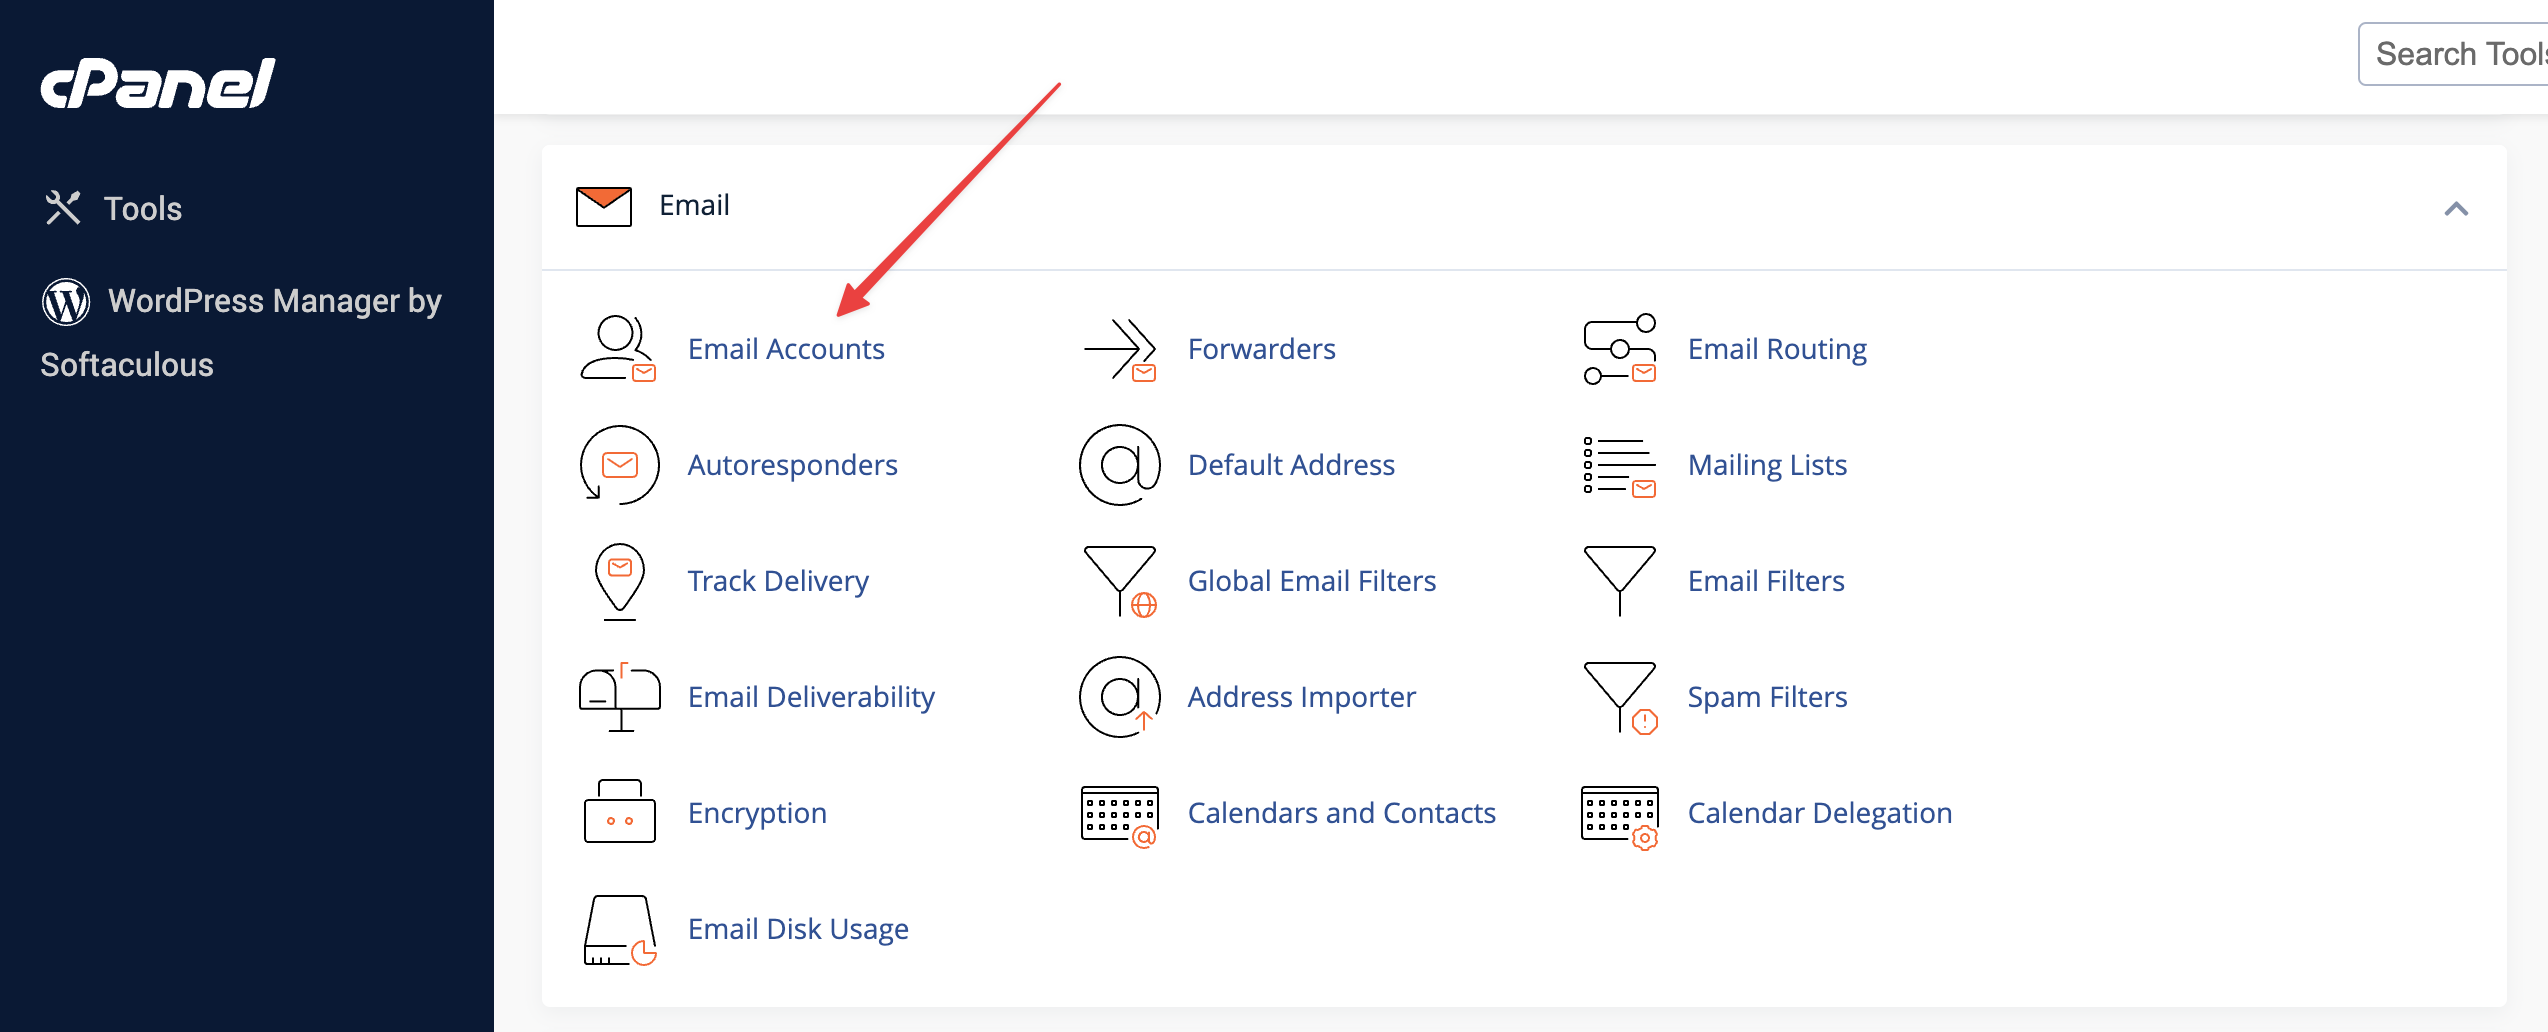Click the Email Deliverability mailbox icon
The width and height of the screenshot is (2548, 1032).
(x=619, y=697)
